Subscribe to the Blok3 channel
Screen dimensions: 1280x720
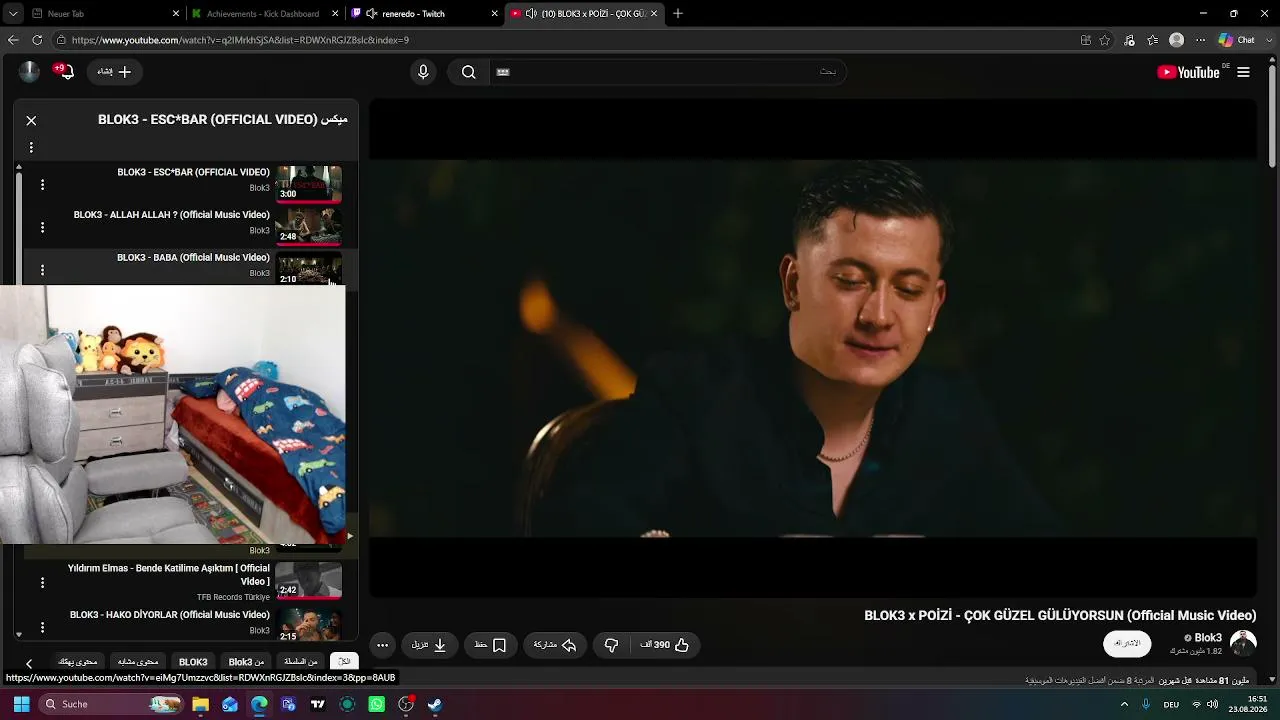[x=1127, y=643]
